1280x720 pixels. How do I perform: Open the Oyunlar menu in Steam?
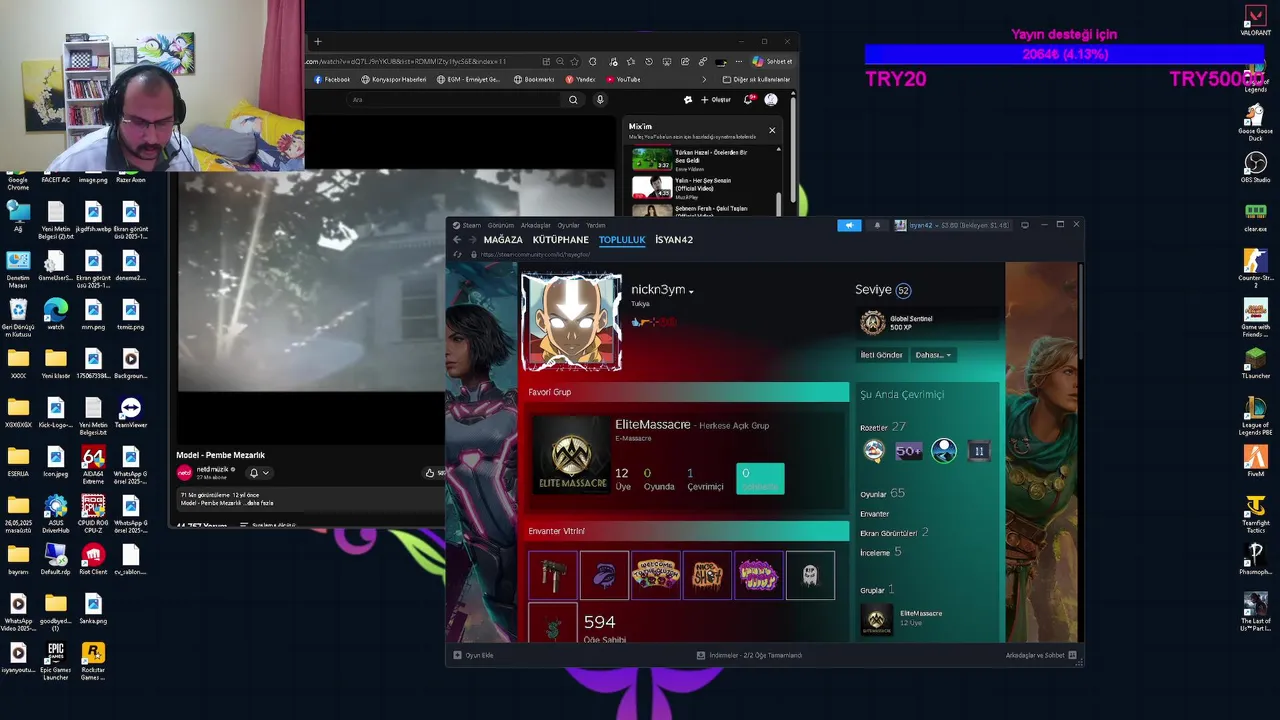click(x=568, y=225)
